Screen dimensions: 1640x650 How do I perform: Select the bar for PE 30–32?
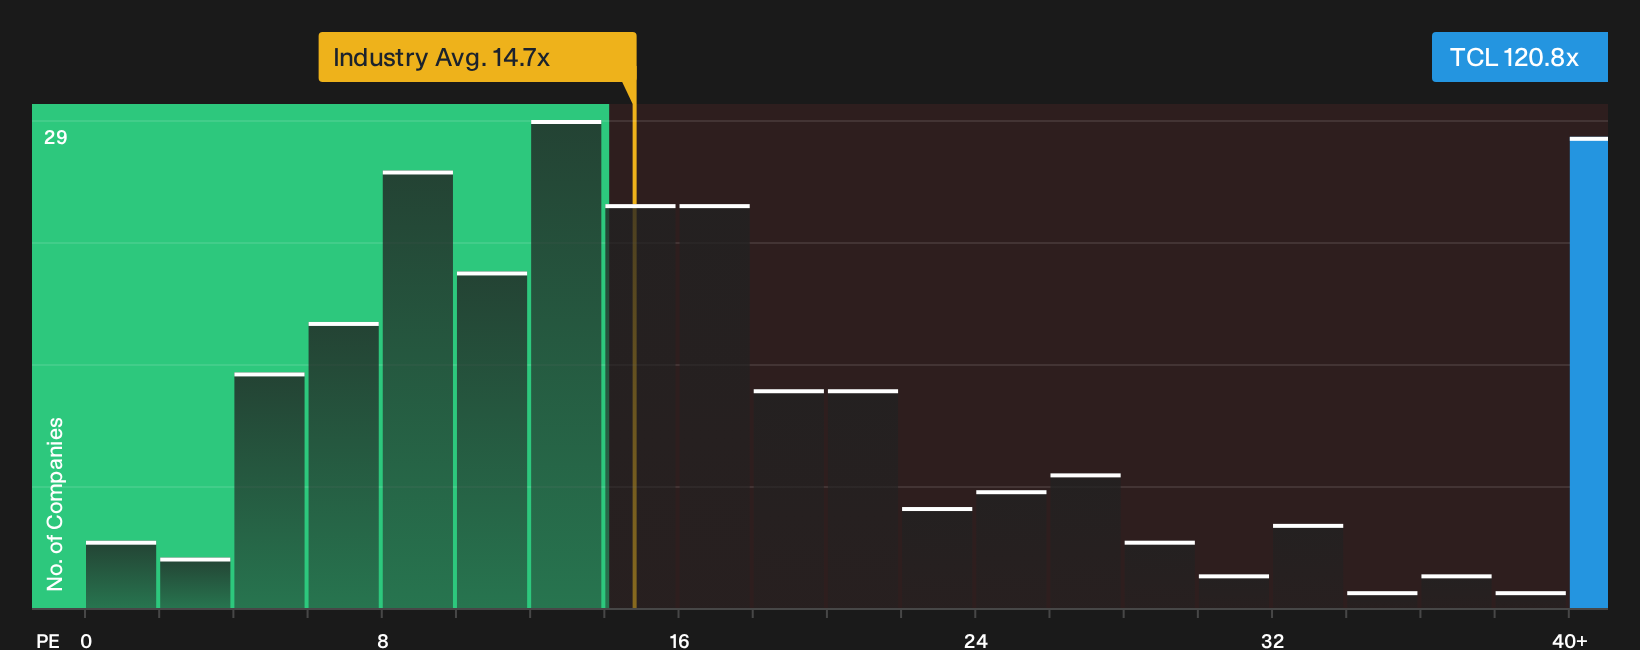(1234, 592)
